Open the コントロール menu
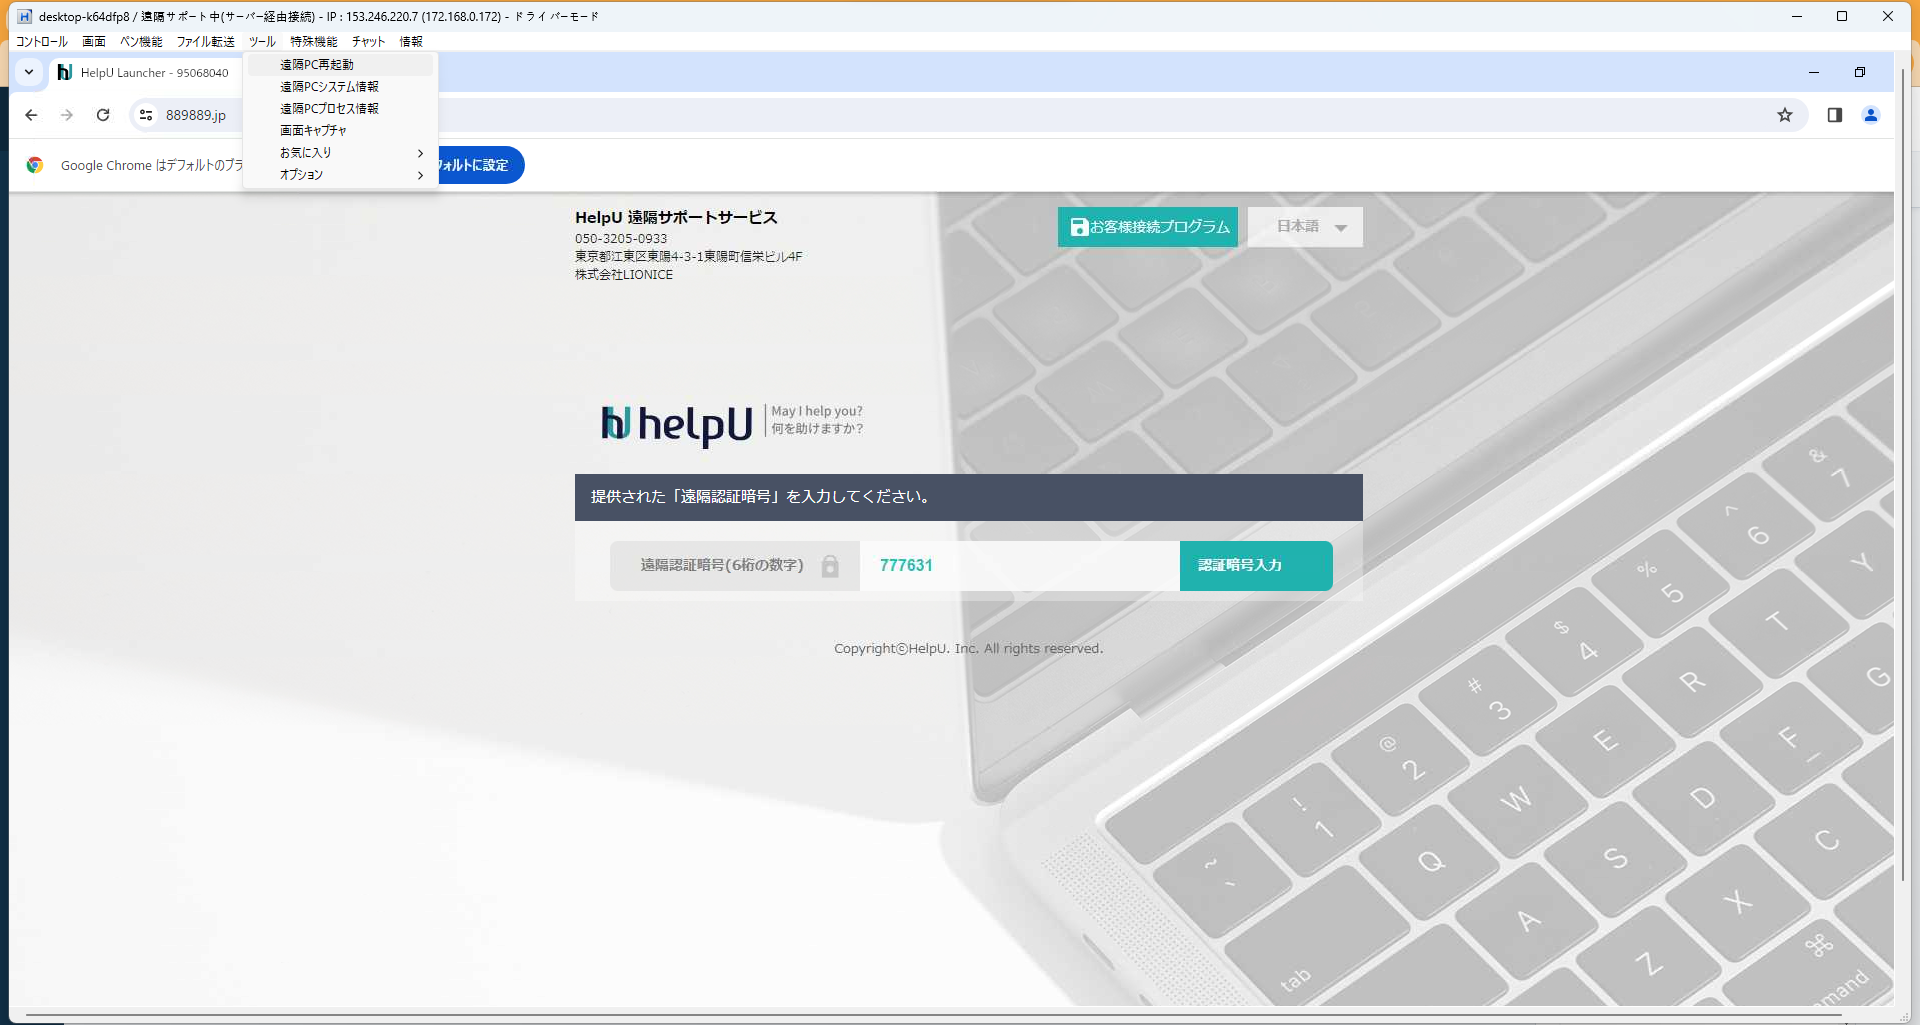The height and width of the screenshot is (1025, 1920). click(42, 41)
